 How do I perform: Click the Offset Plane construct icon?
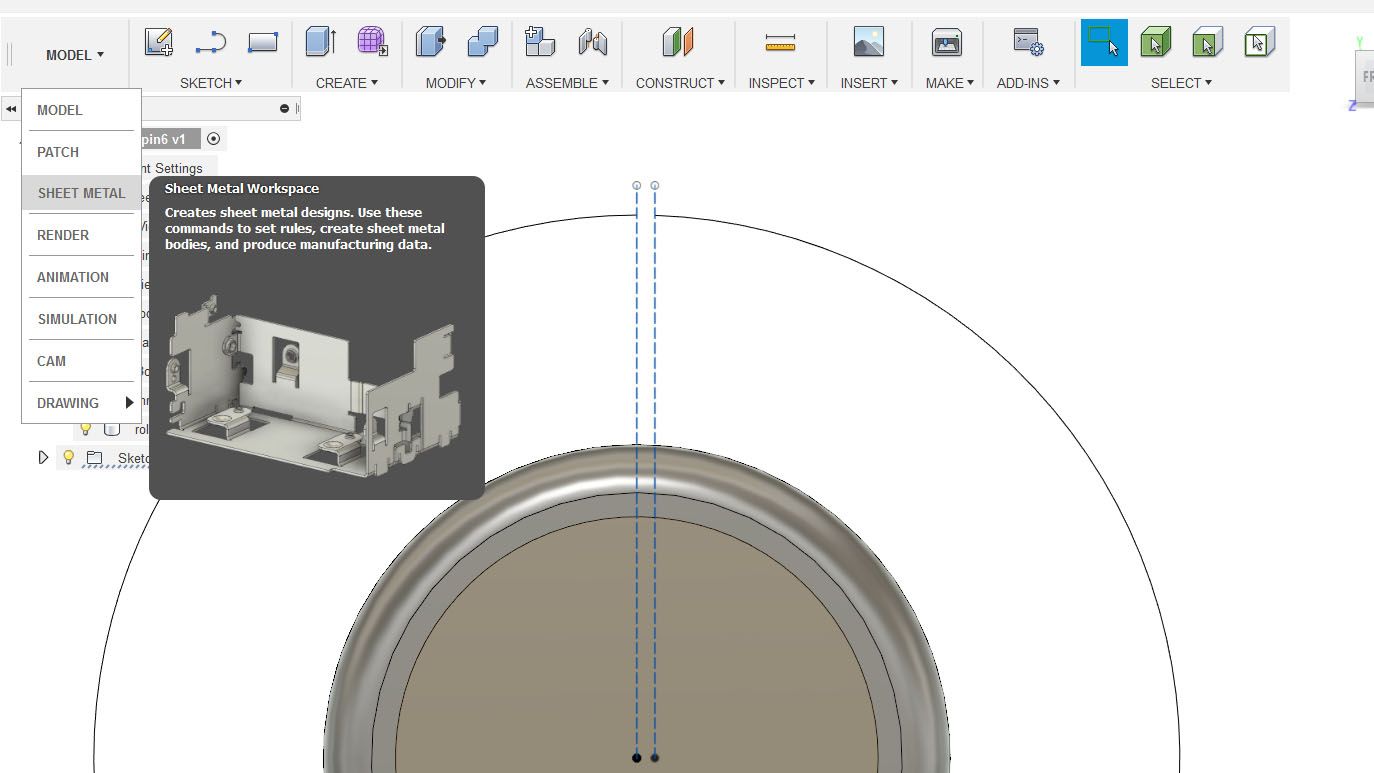coord(678,42)
